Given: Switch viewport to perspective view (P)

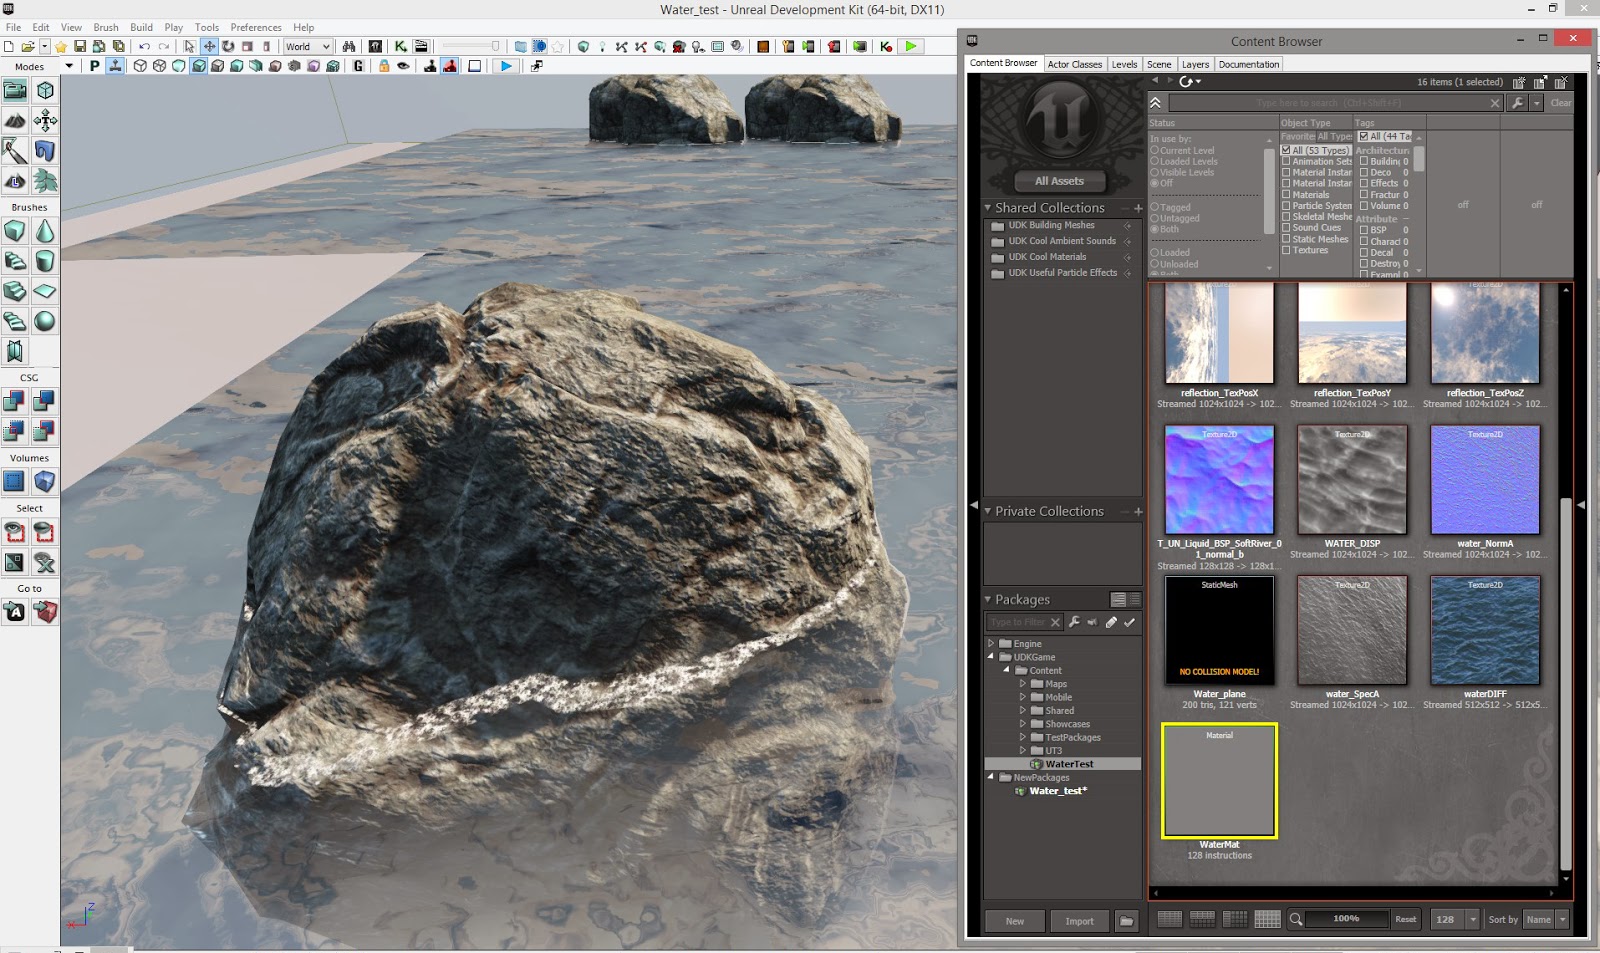Looking at the screenshot, I should pyautogui.click(x=95, y=66).
